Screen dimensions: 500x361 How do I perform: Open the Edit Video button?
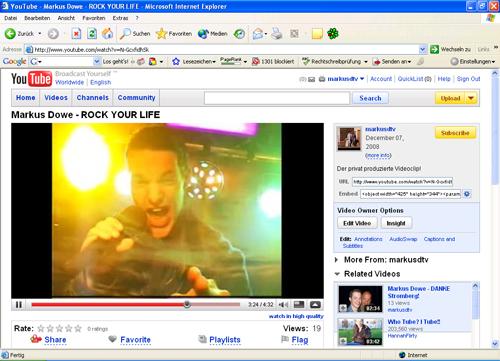(357, 223)
